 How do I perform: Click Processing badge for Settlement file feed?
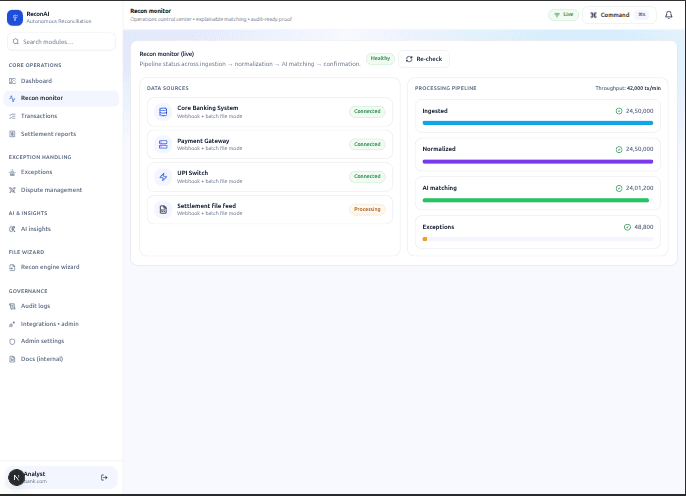[367, 210]
